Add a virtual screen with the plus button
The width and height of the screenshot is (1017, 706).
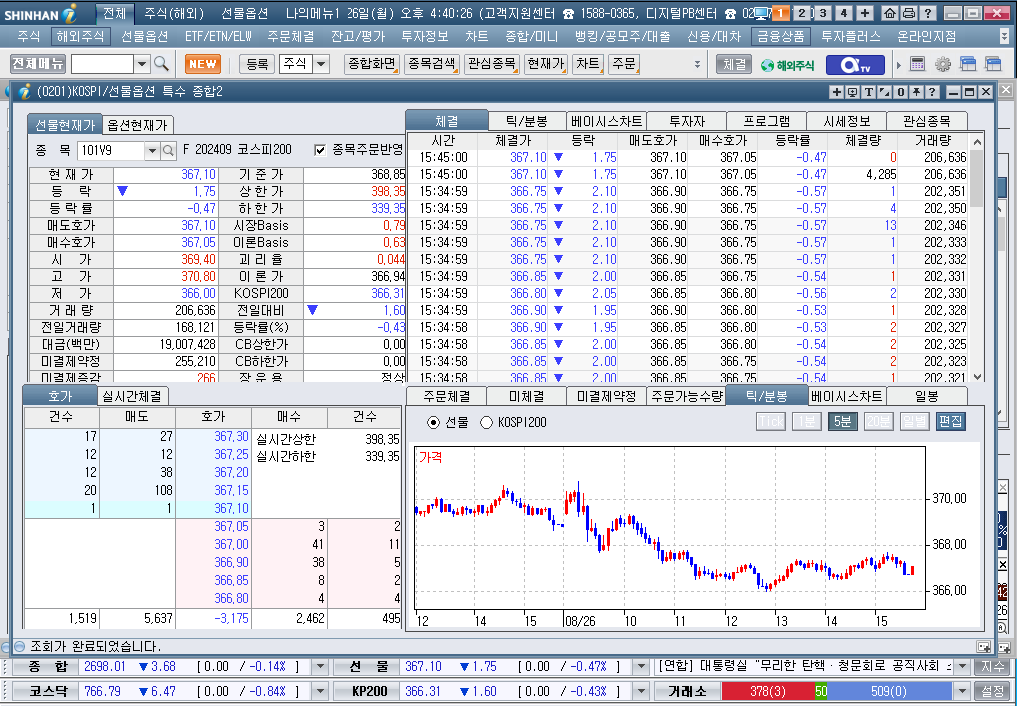click(865, 13)
